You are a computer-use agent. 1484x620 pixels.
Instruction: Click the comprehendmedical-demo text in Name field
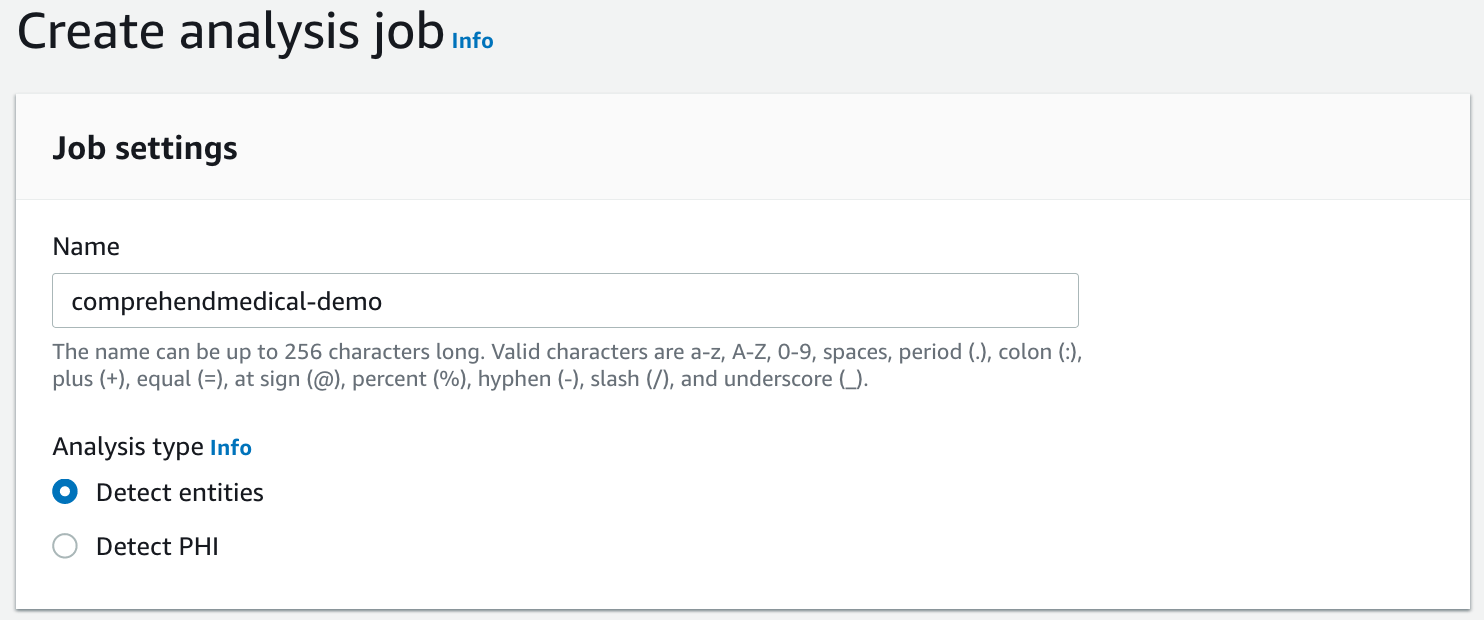pyautogui.click(x=227, y=301)
